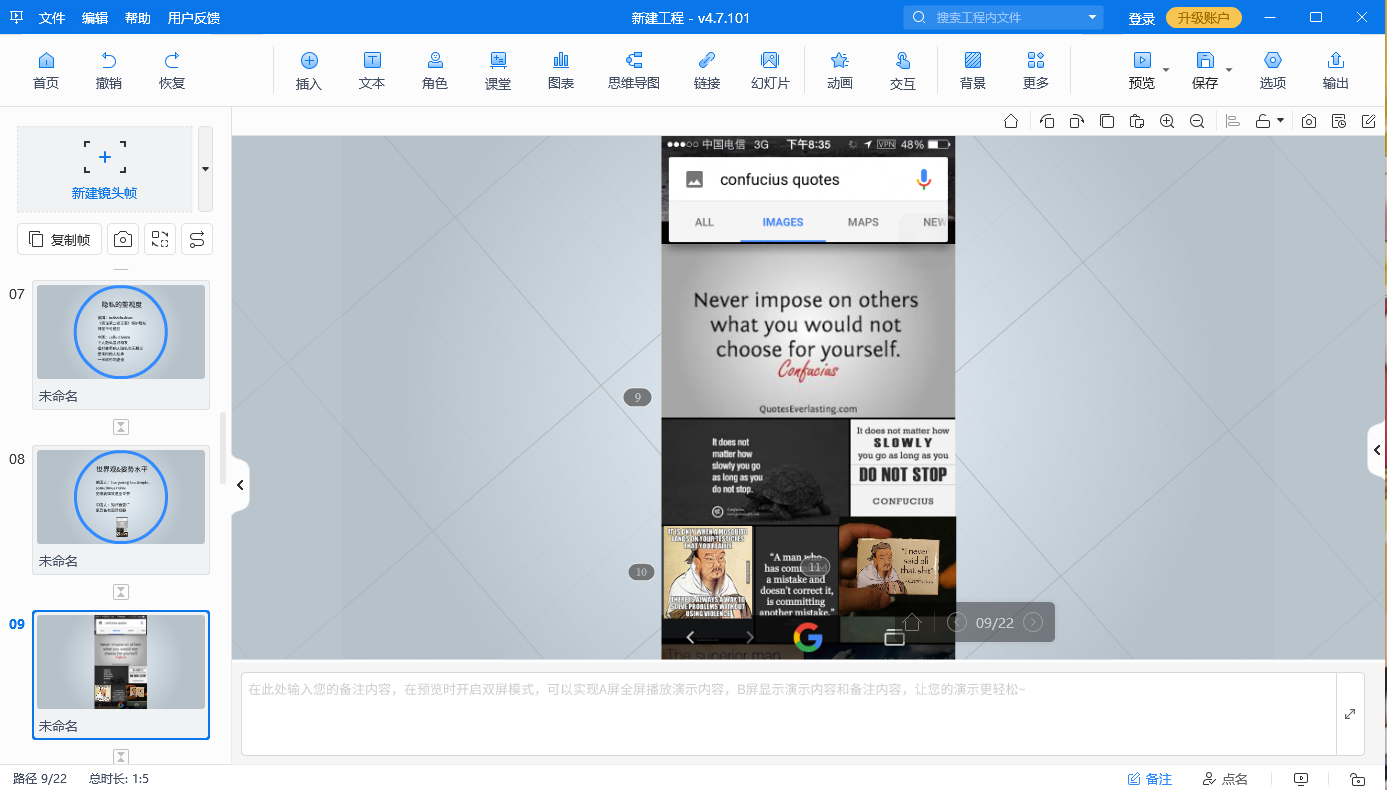Open the 帮助 help menu
This screenshot has width=1387, height=790.
coord(138,18)
